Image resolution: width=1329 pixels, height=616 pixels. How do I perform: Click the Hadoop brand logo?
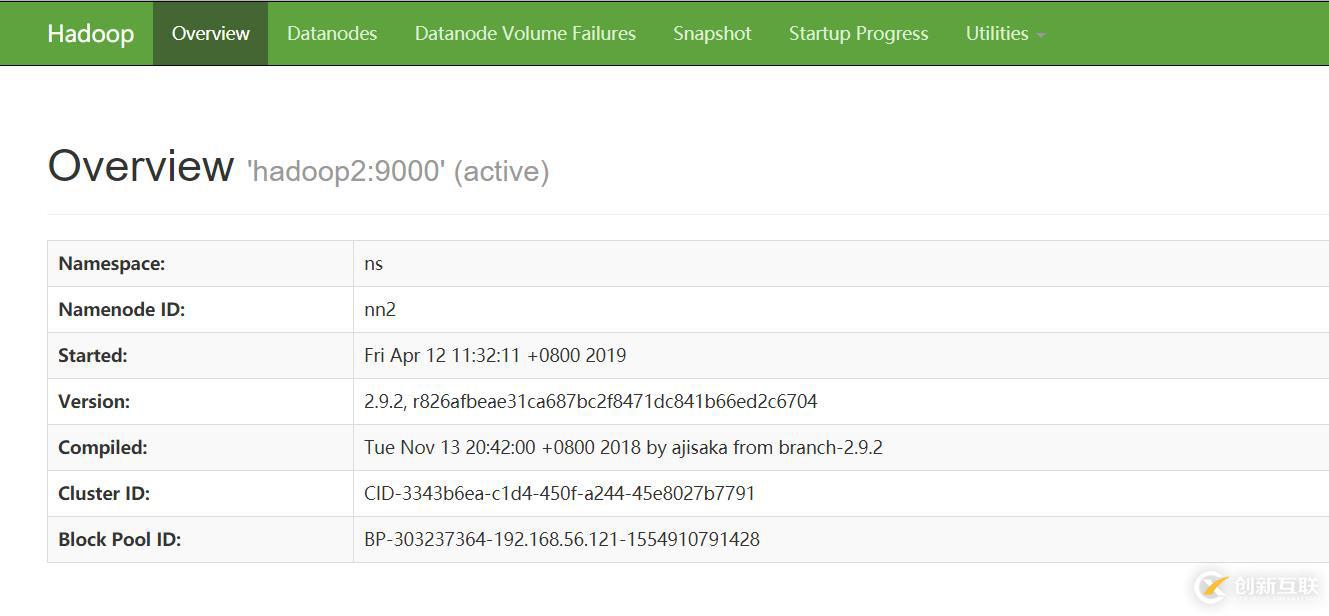(90, 33)
